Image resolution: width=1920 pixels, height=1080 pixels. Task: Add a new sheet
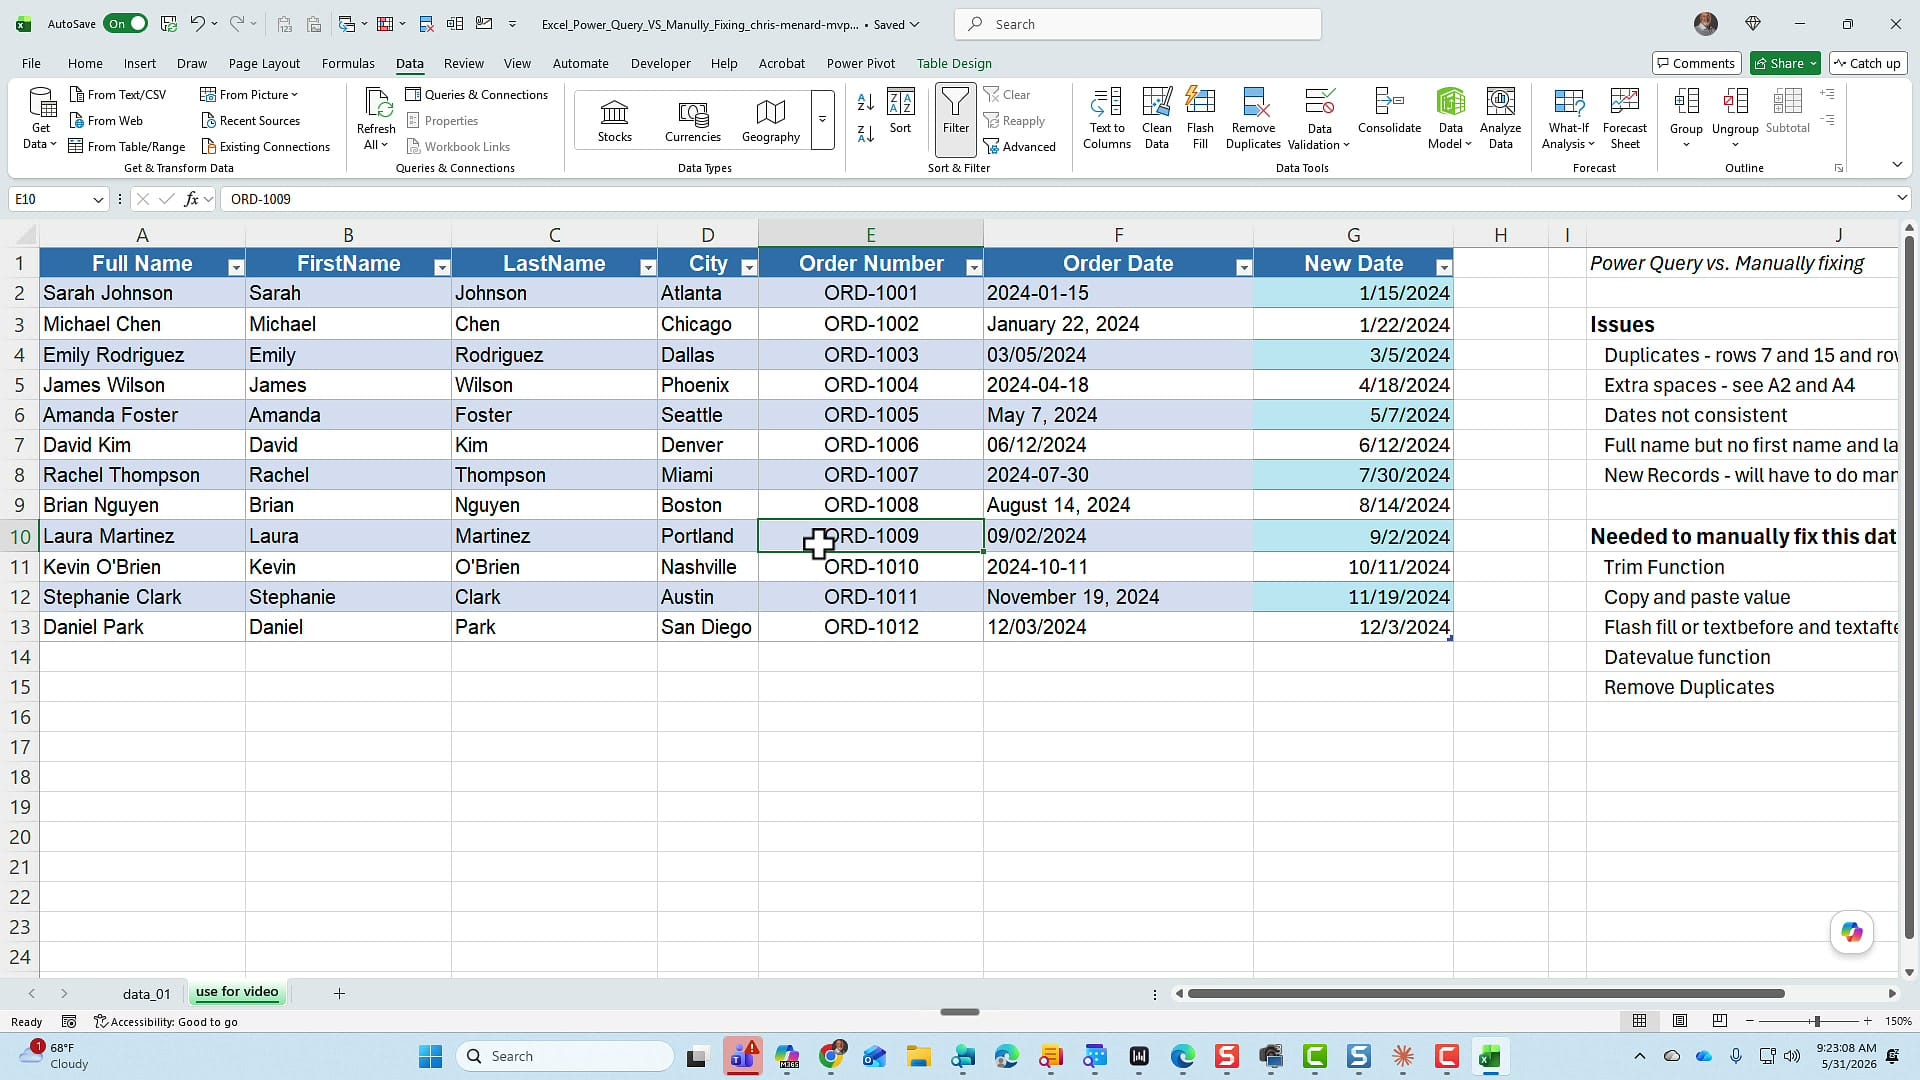pos(339,993)
